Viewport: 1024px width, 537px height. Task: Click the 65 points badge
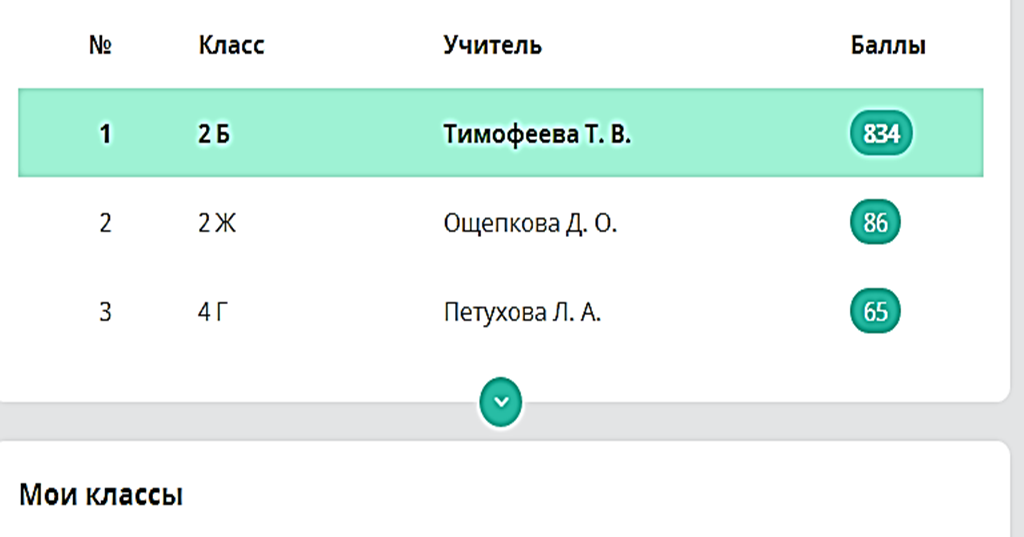point(875,311)
